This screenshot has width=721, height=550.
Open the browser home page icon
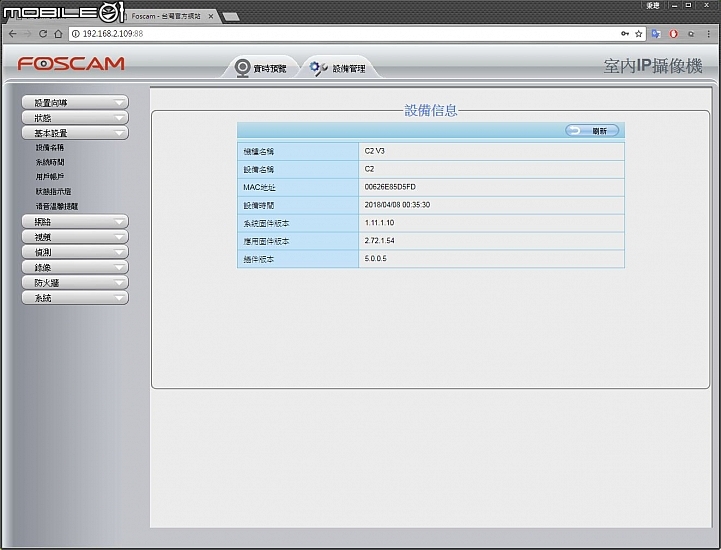(x=58, y=34)
